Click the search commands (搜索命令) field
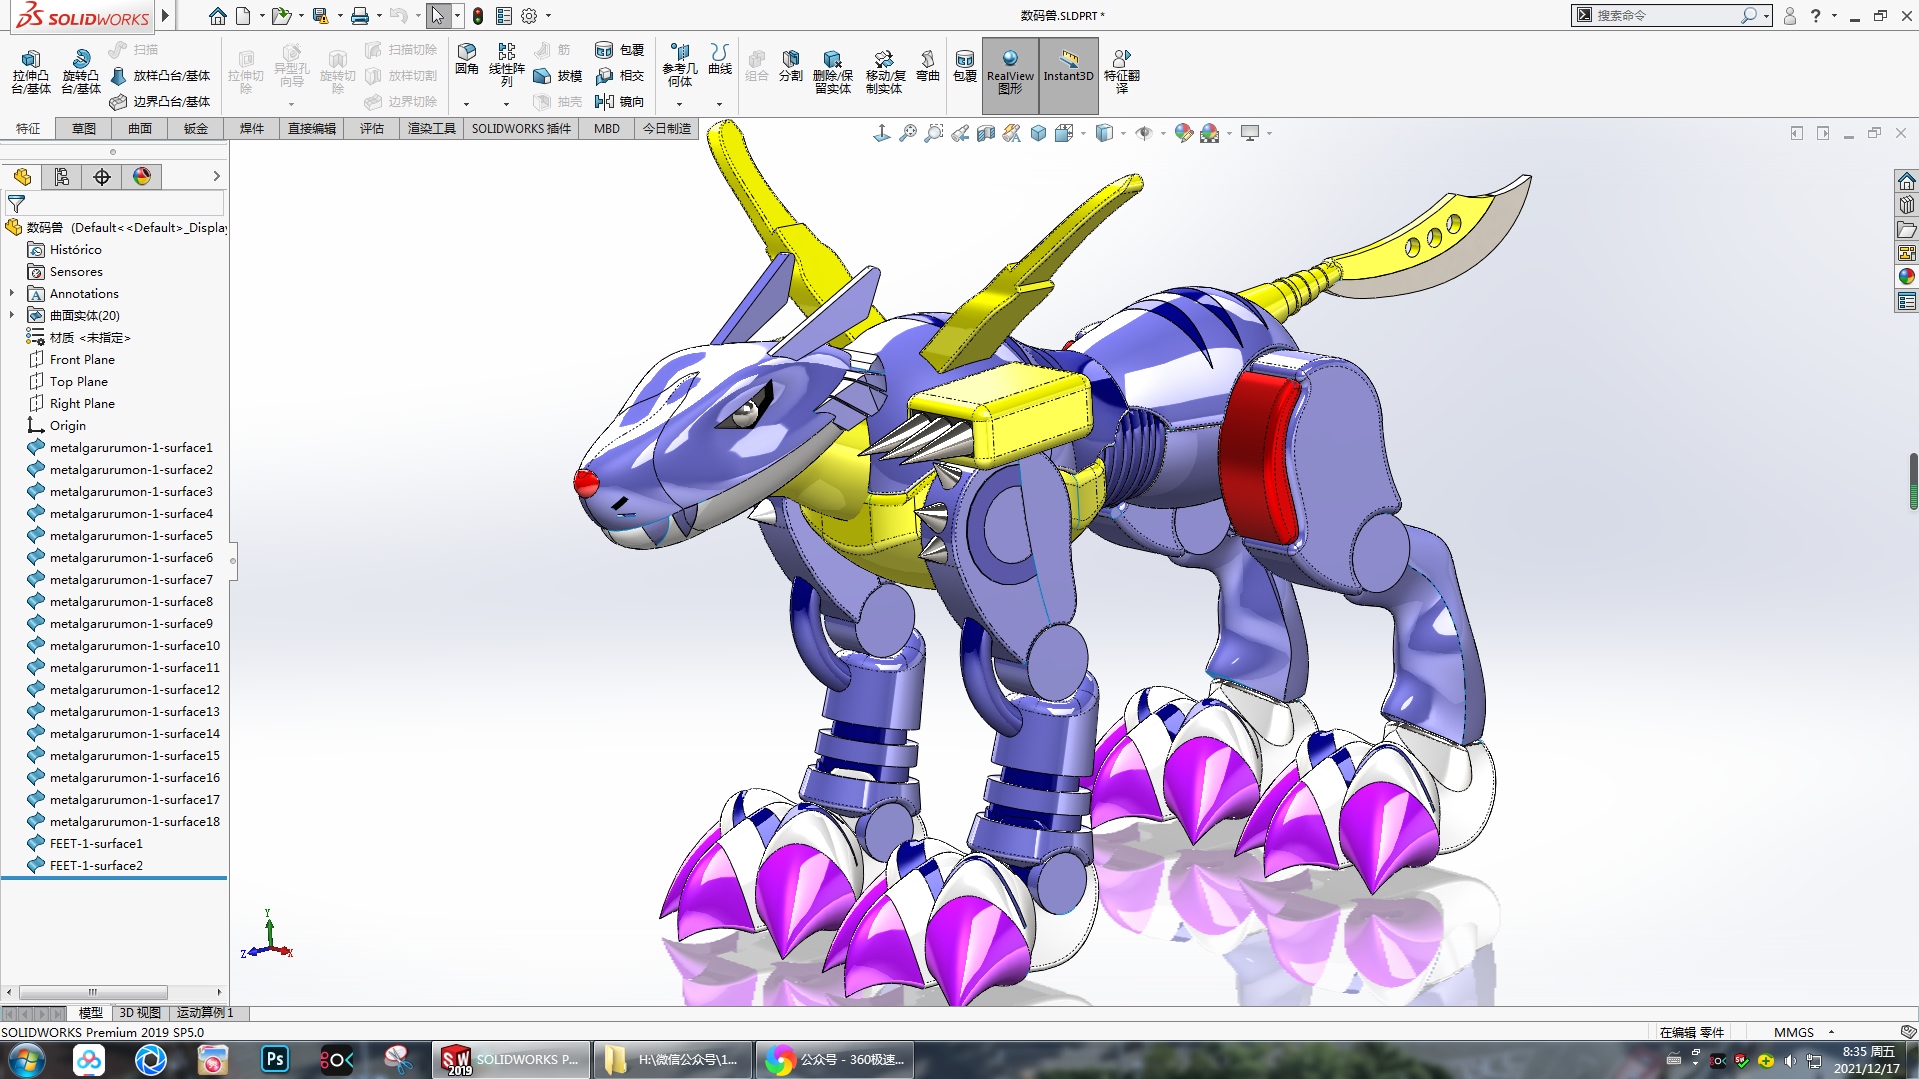Viewport: 1919px width, 1079px height. click(1663, 16)
